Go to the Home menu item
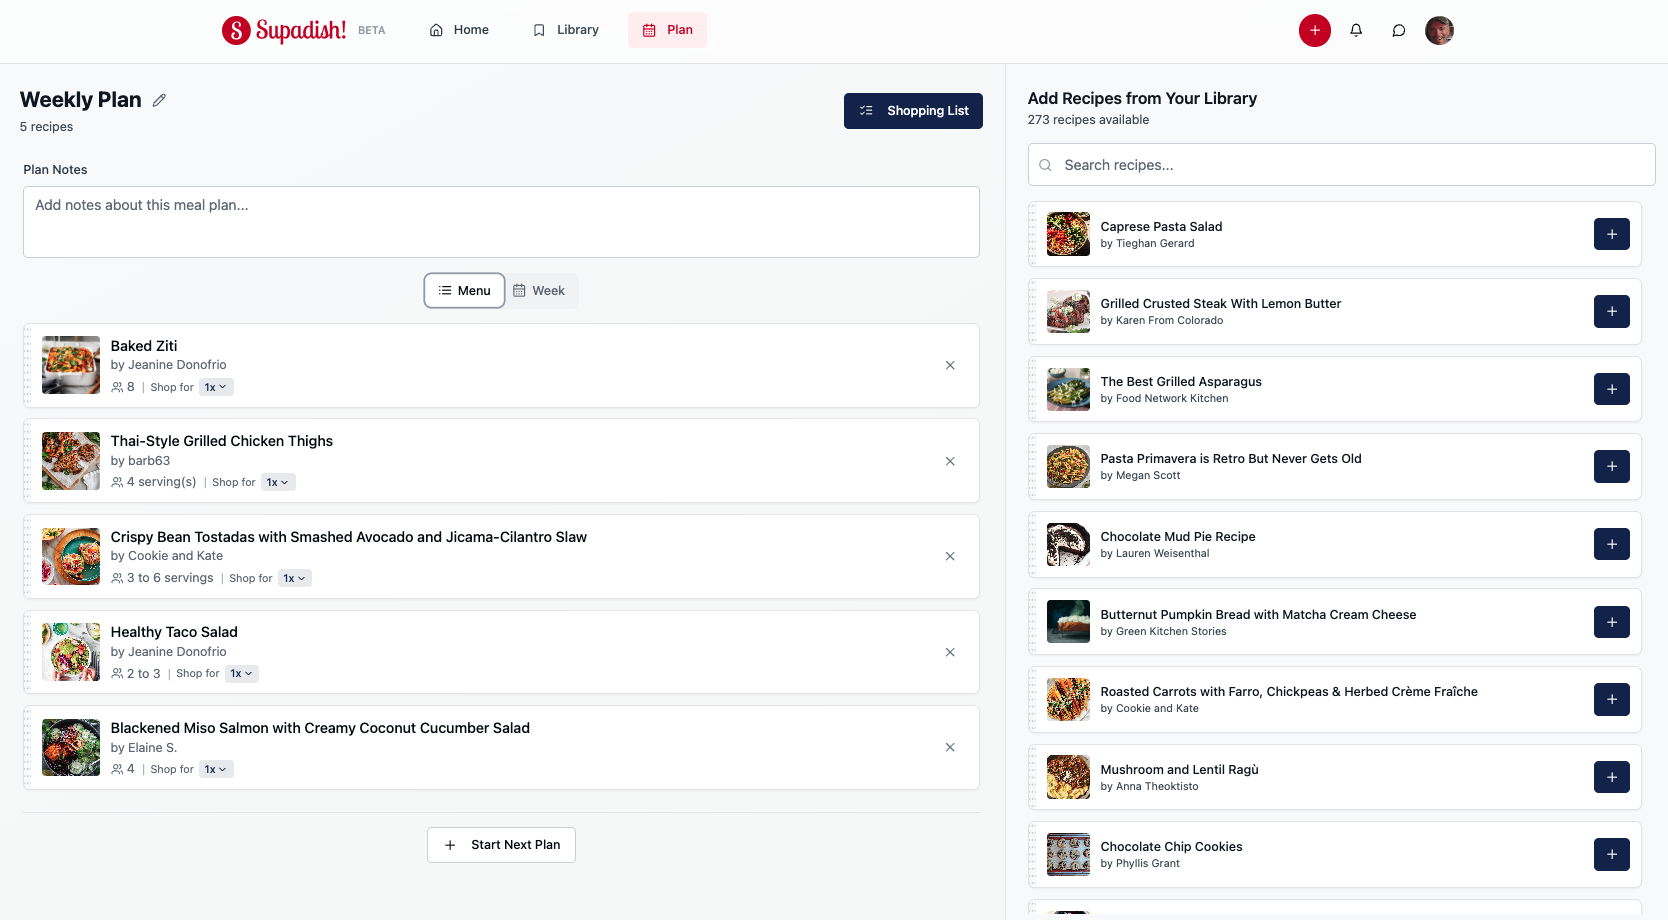The width and height of the screenshot is (1668, 920). click(458, 30)
